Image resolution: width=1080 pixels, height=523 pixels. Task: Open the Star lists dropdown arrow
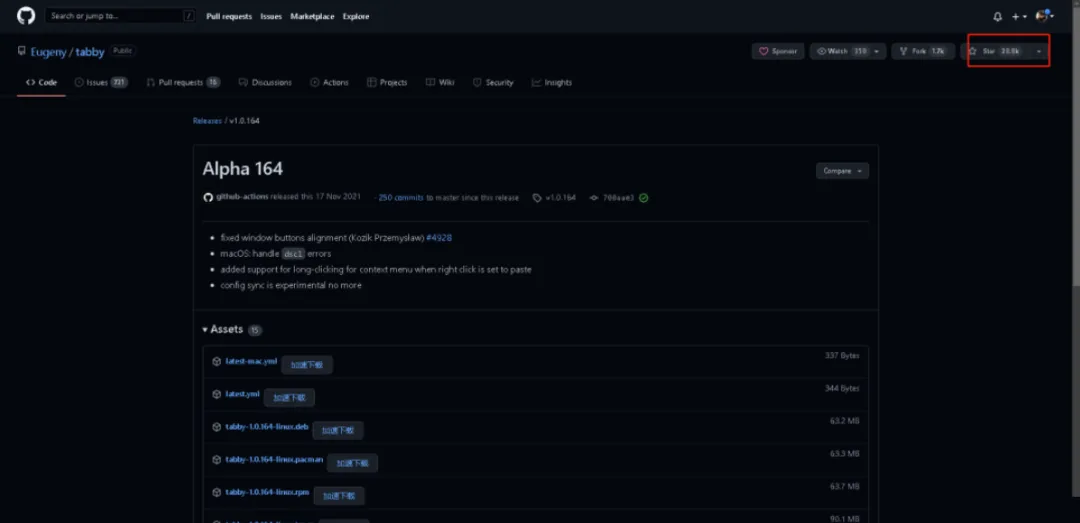point(1039,51)
